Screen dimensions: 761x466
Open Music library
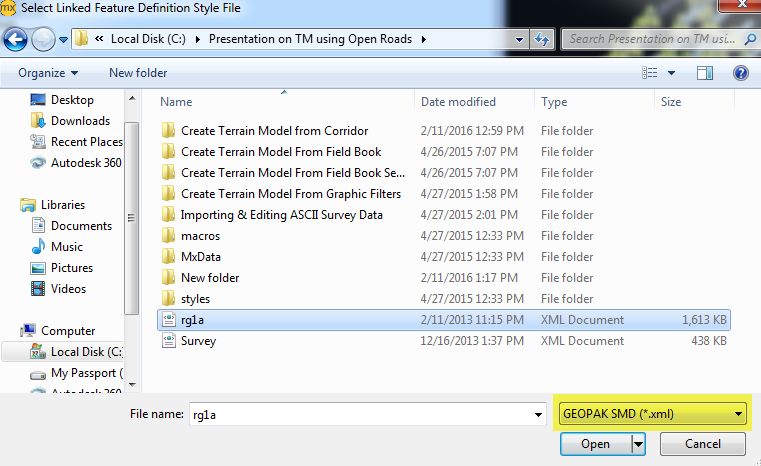(x=66, y=247)
